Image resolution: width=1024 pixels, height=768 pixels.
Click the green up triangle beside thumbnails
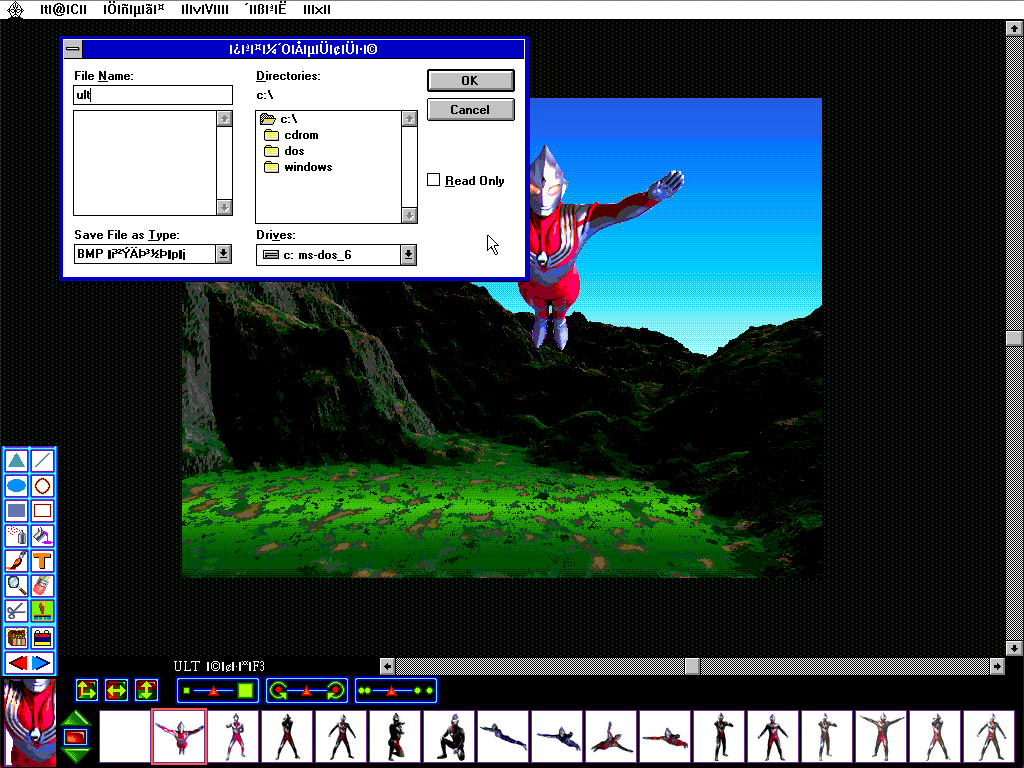pos(76,718)
